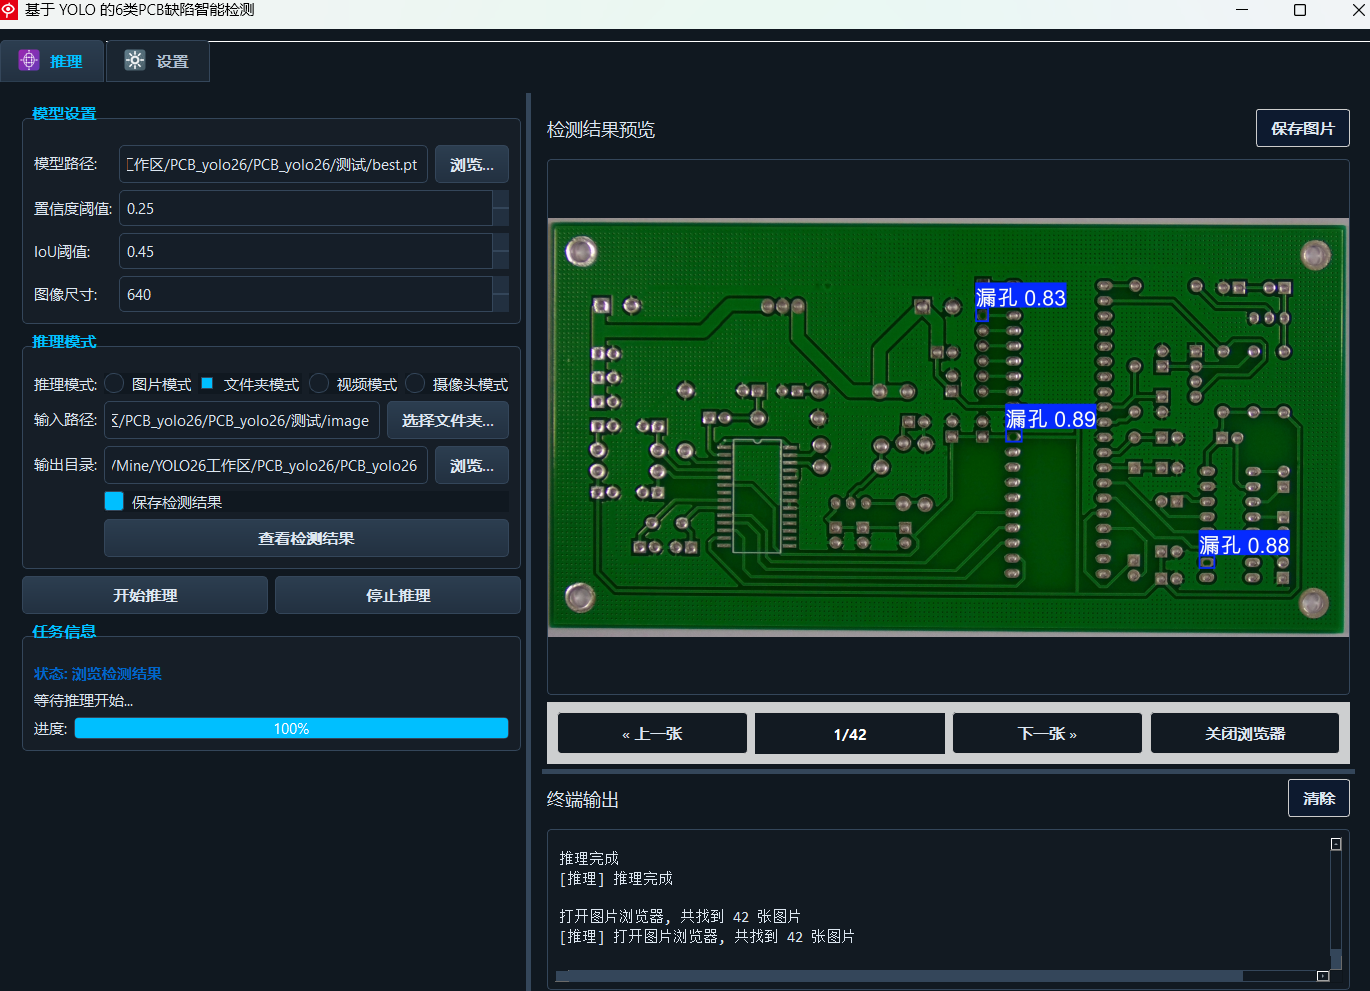Click 查看检测结果 button
This screenshot has width=1370, height=991.
point(306,538)
